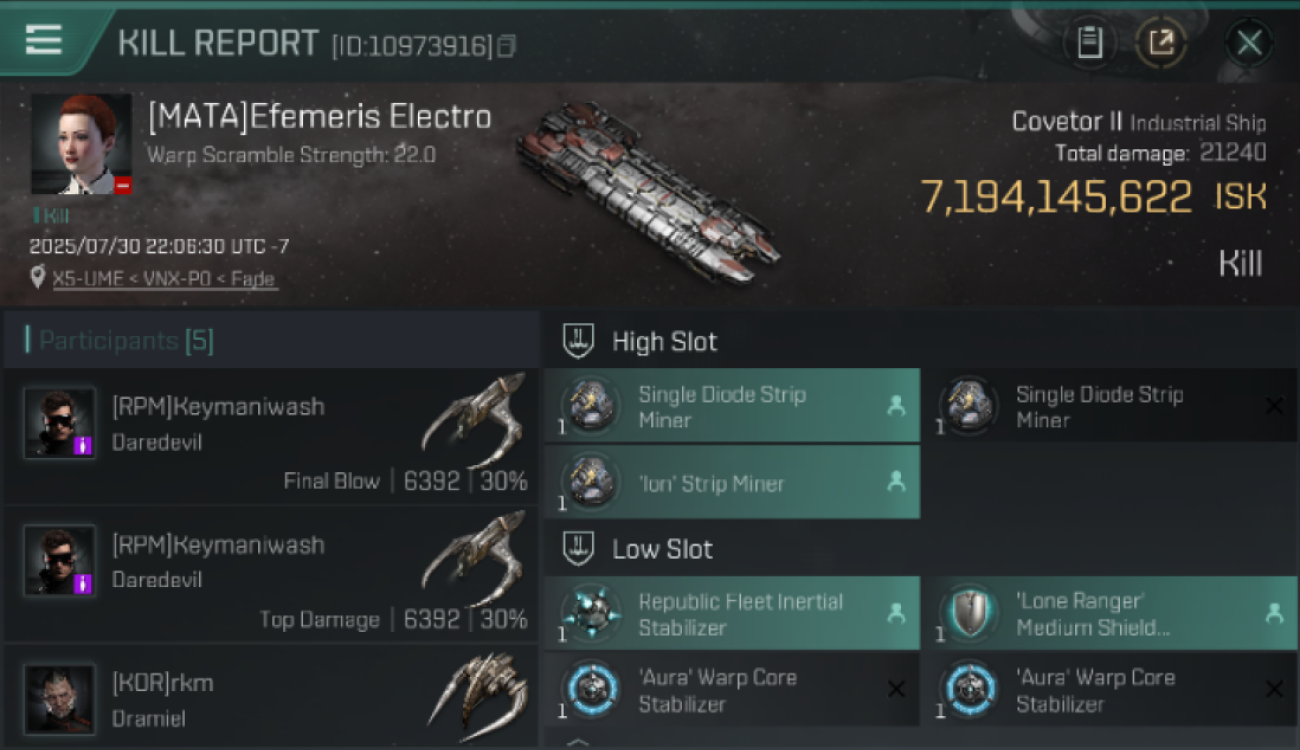View Efemeris Electro's portrait

point(81,144)
